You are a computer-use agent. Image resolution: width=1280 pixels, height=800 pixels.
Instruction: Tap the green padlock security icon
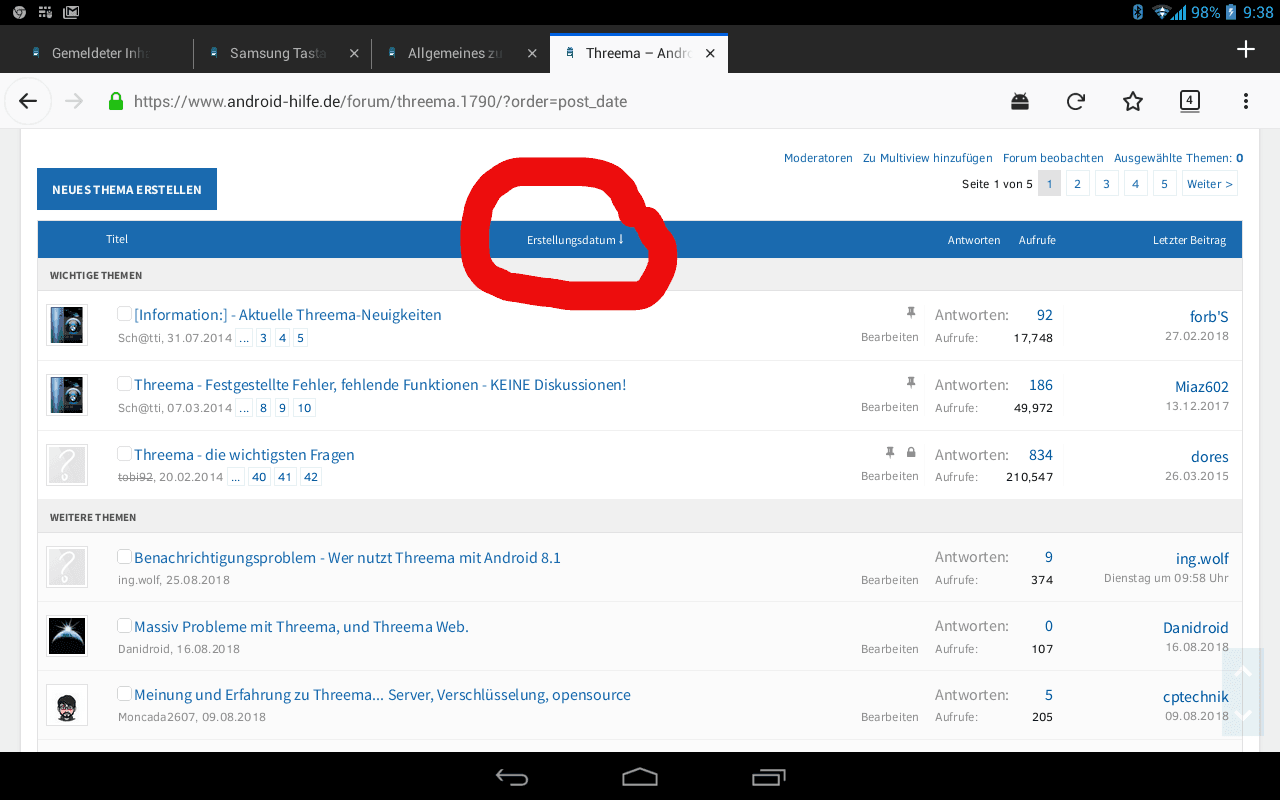116,101
